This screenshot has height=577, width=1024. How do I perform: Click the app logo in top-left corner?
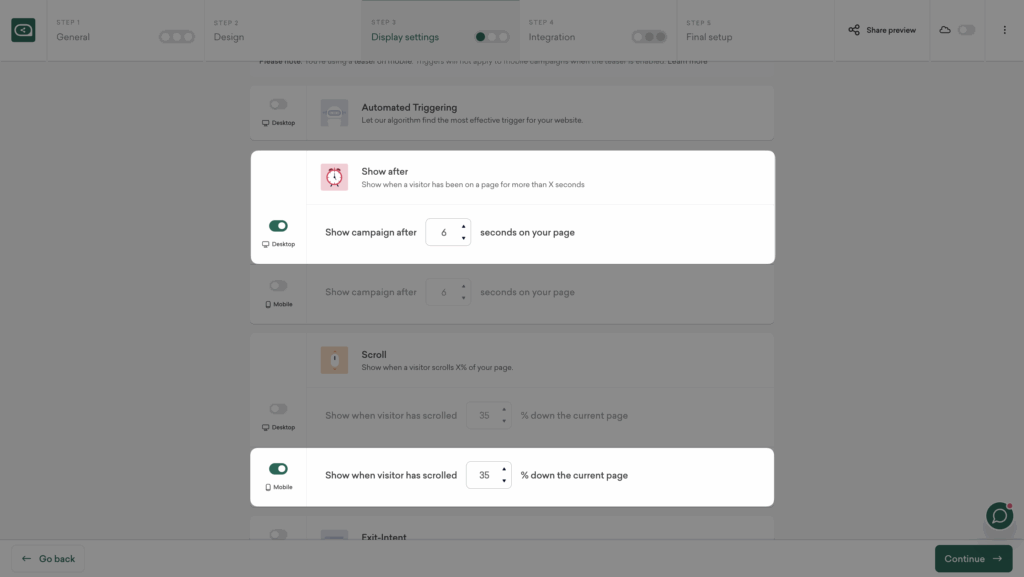click(23, 31)
